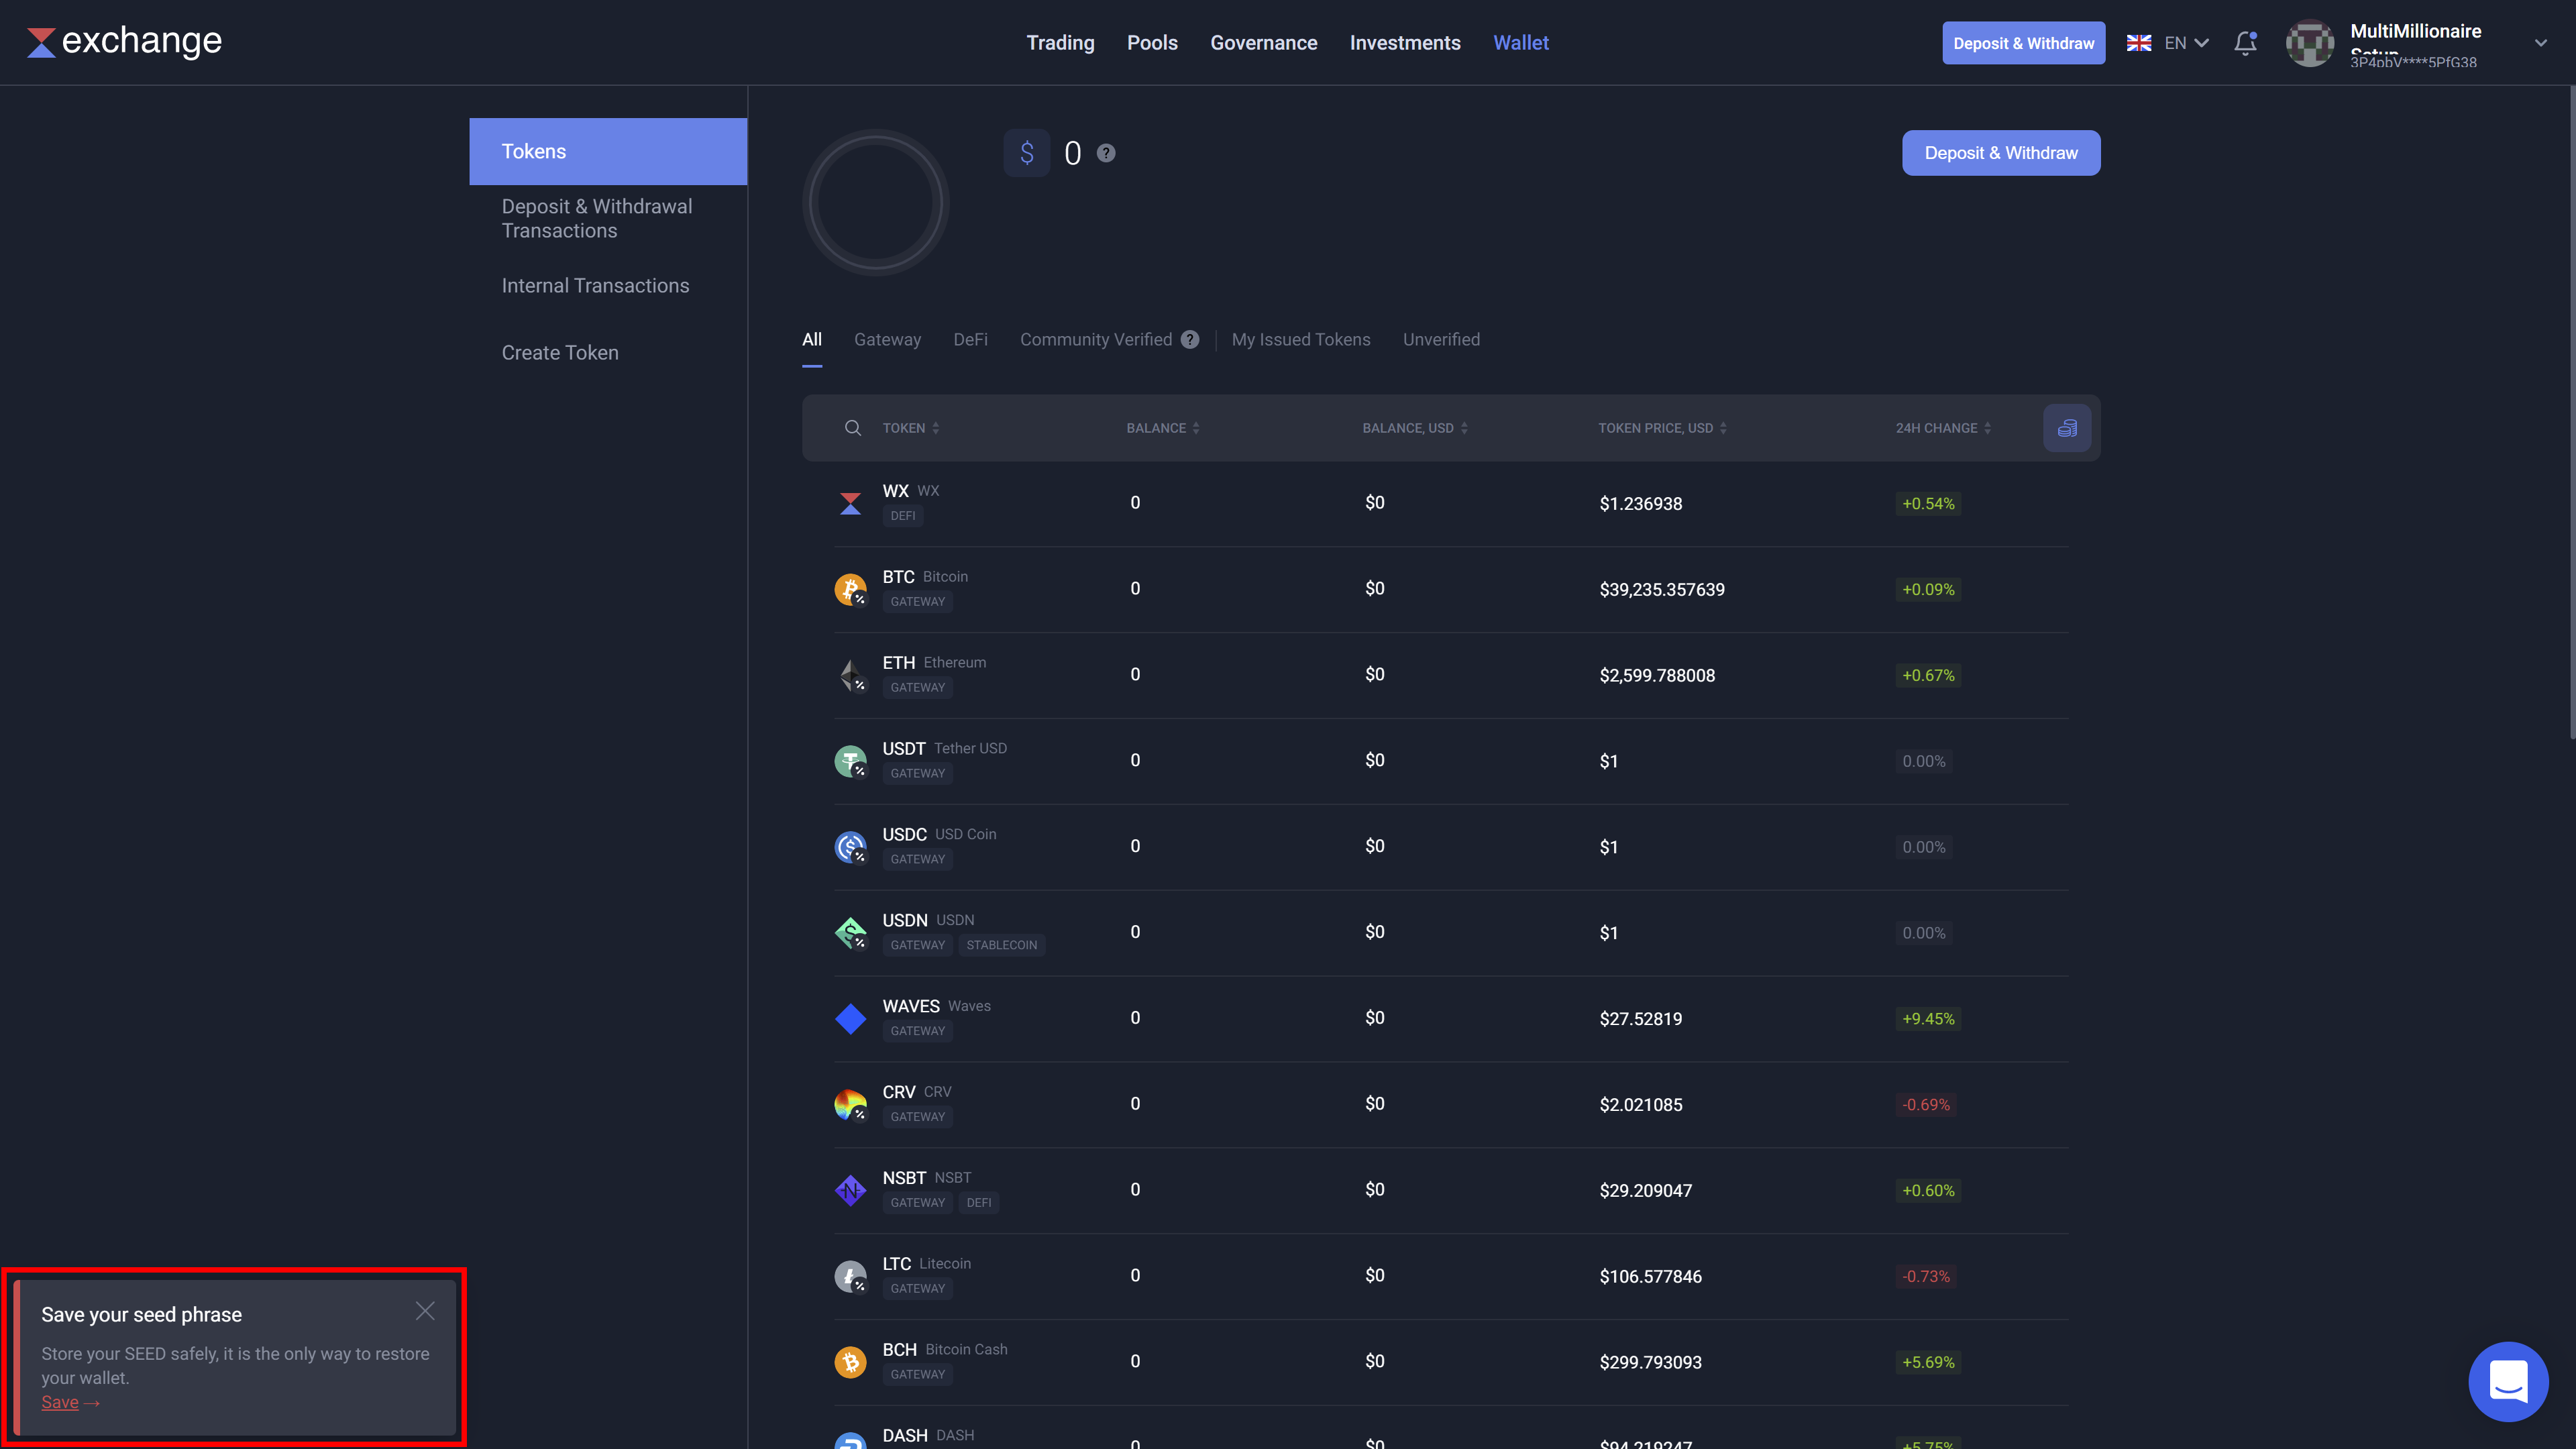2576x1449 pixels.
Task: Sort by BALANCE, USD column
Action: pos(1415,428)
